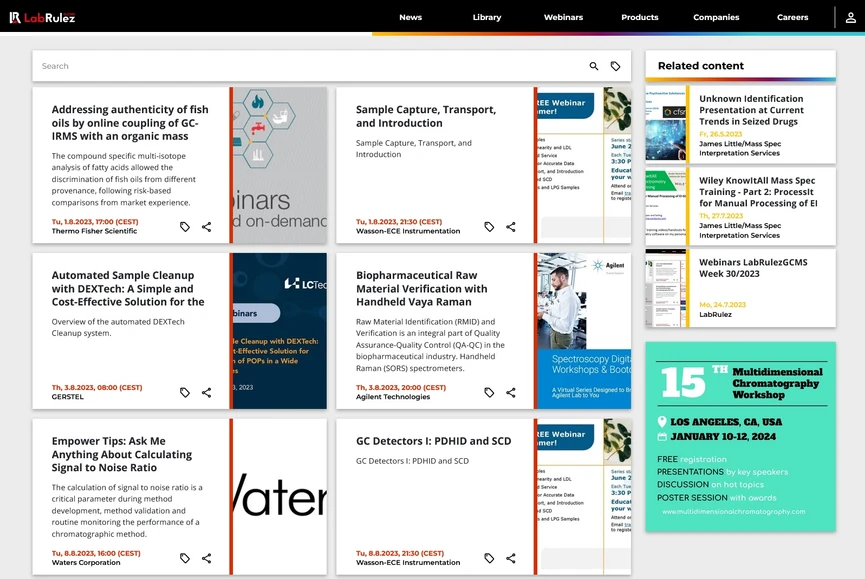This screenshot has height=579, width=865.
Task: Open LCTech DEXTech card thumbnail
Action: tap(280, 331)
